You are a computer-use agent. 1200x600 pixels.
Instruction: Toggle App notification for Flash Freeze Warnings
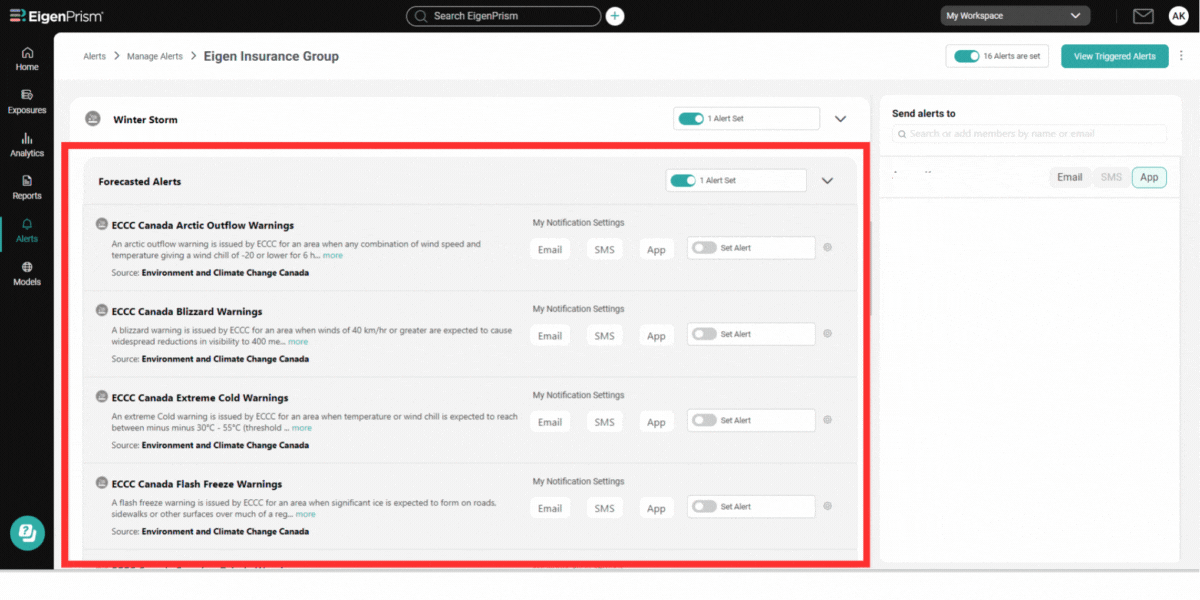(x=656, y=507)
